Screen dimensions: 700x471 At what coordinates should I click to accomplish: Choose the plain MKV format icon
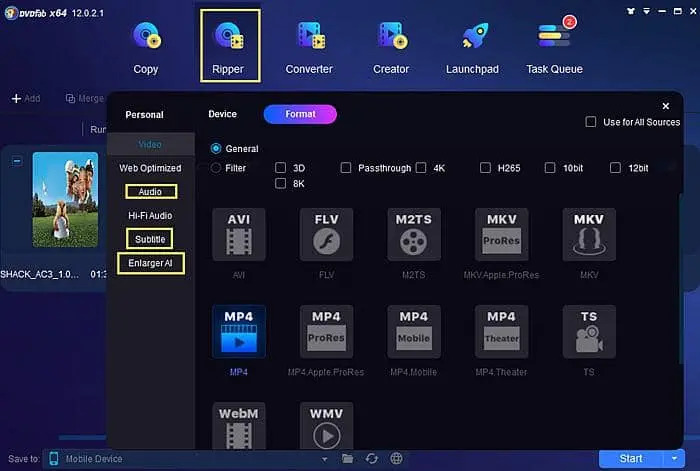(589, 235)
